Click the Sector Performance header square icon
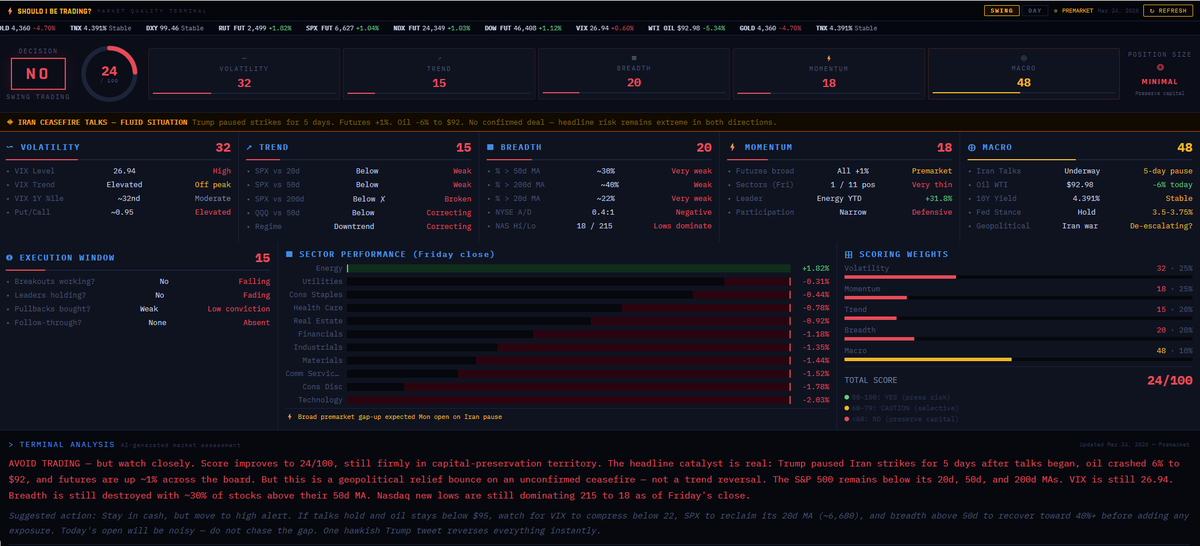Viewport: 1200px width, 546px height. coord(290,254)
